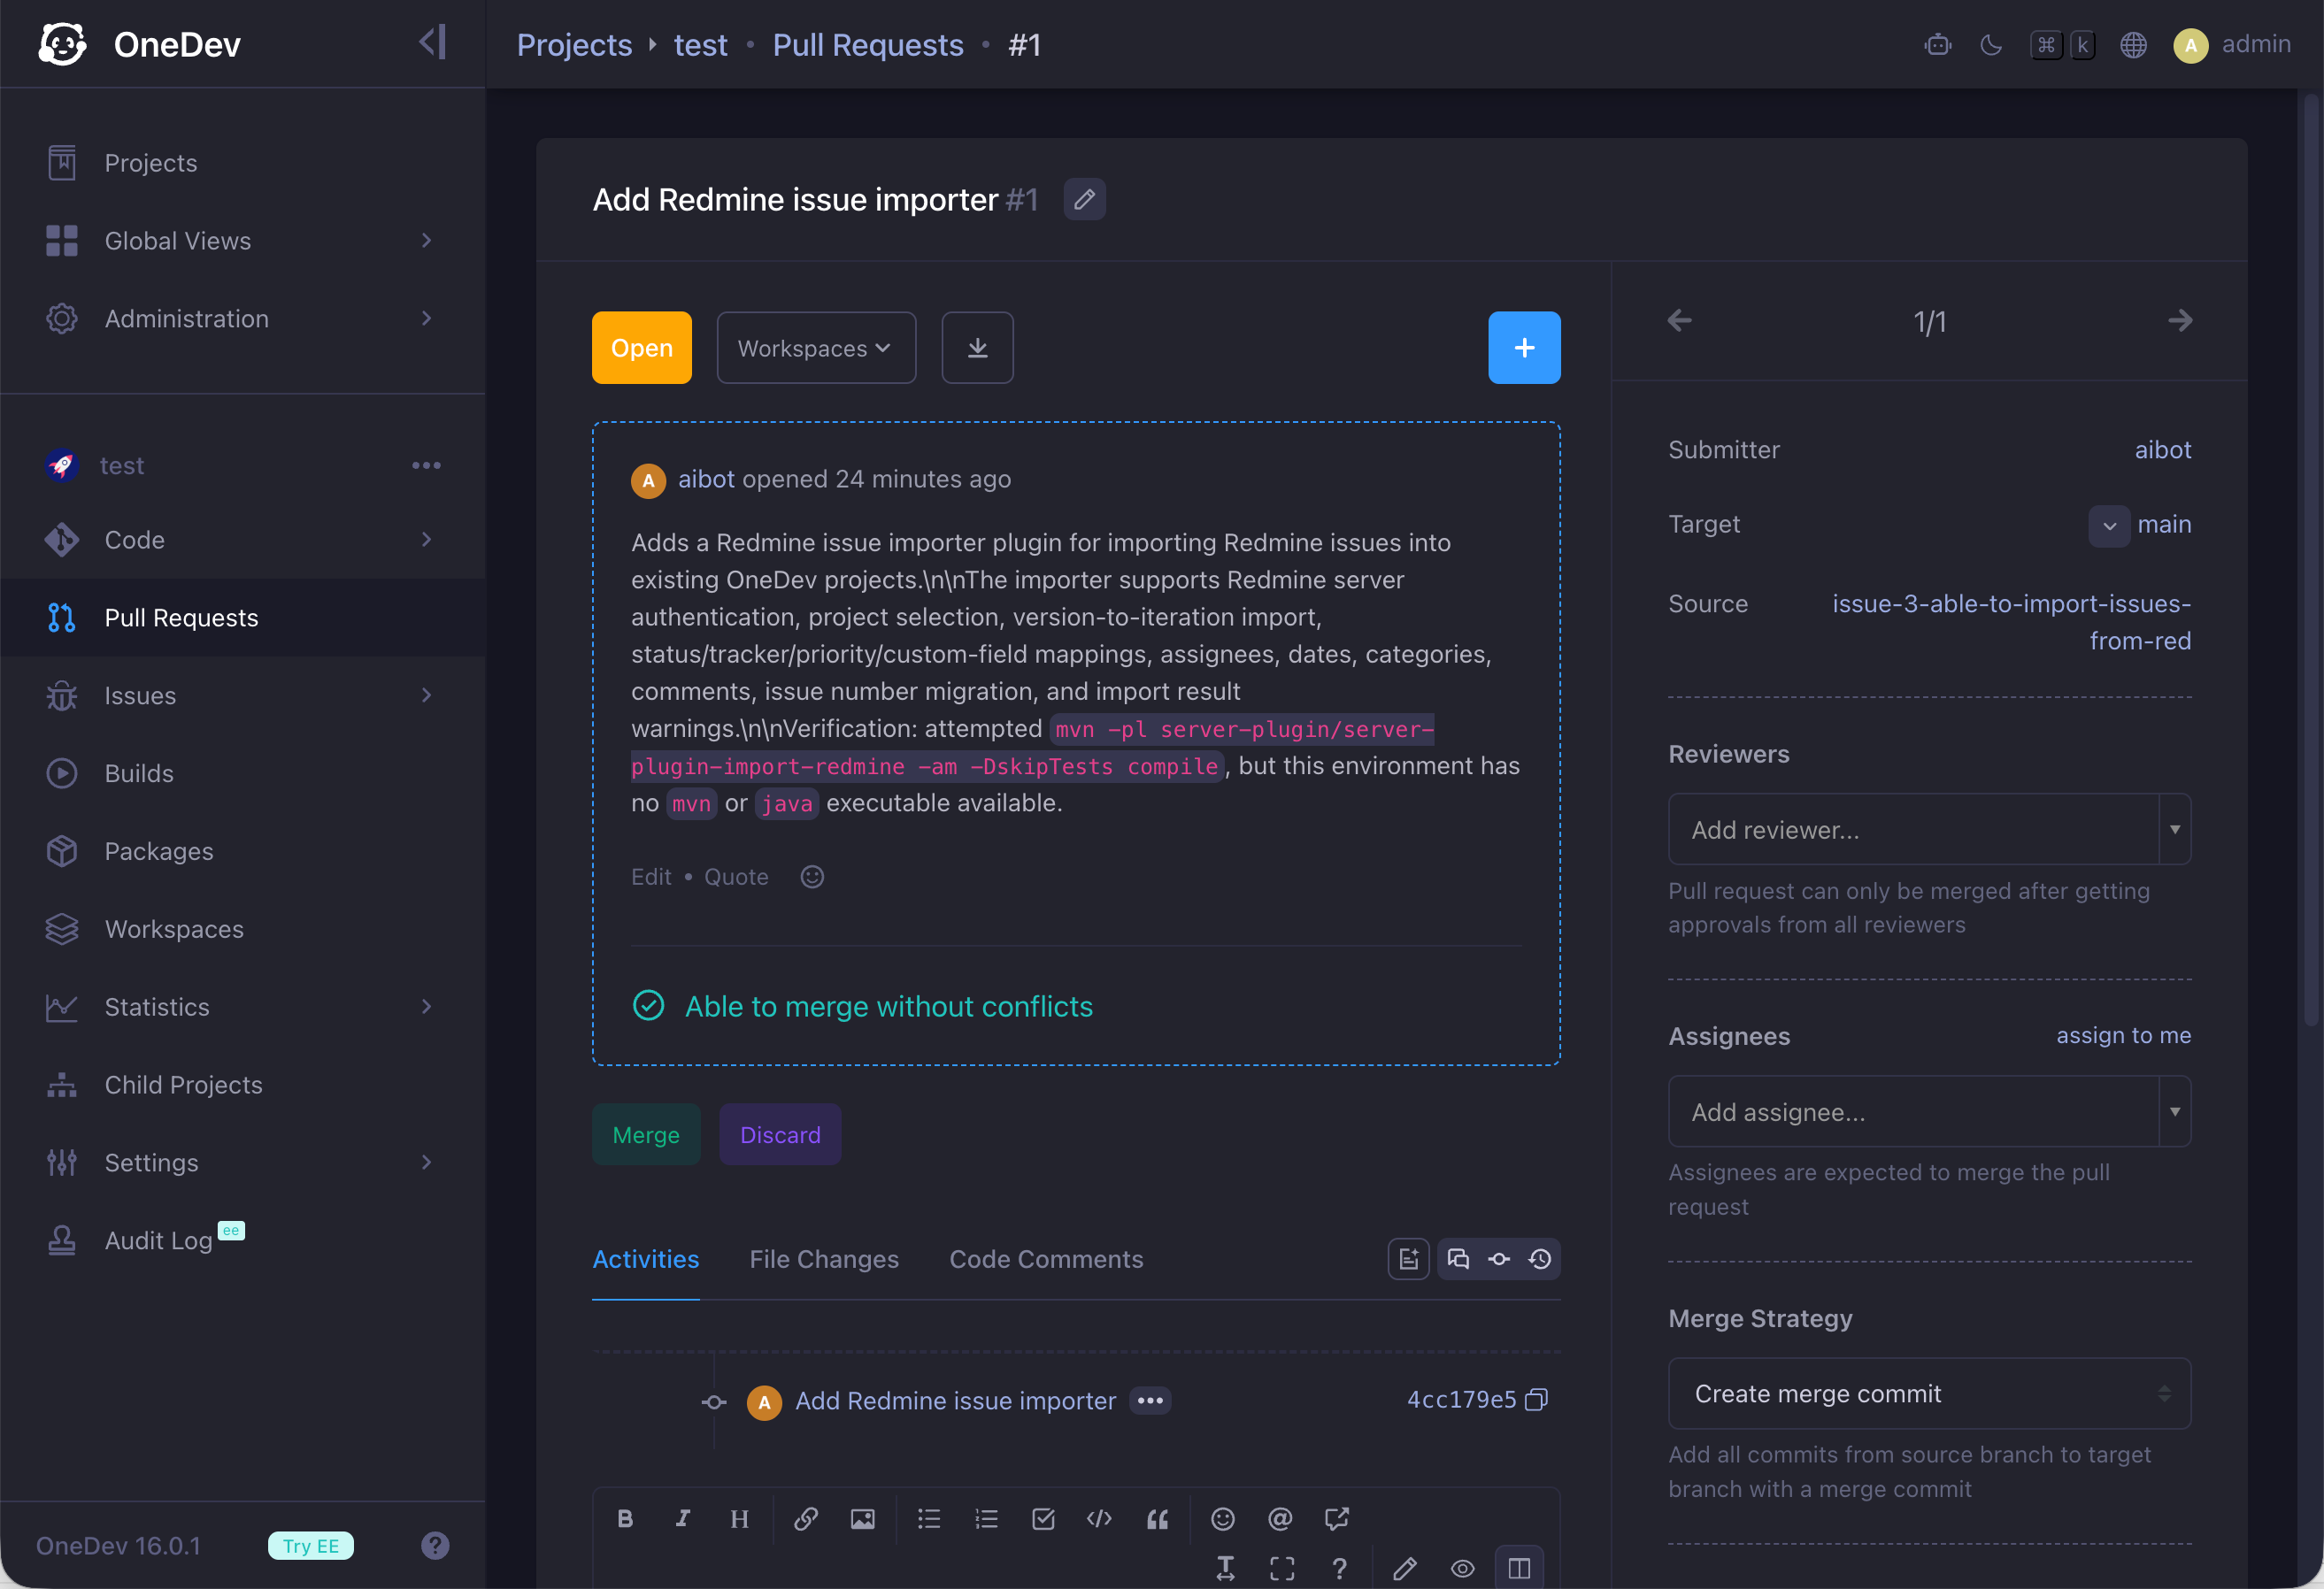Merge the pull request
Image resolution: width=2324 pixels, height=1589 pixels.
click(x=646, y=1135)
